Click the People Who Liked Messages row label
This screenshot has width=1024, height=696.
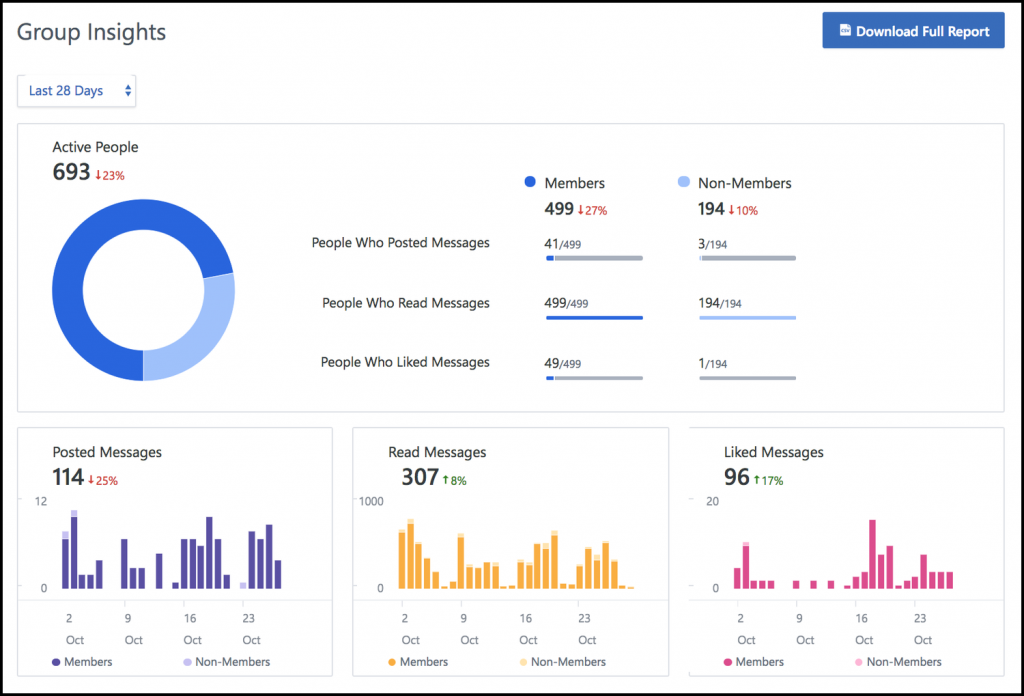[404, 362]
